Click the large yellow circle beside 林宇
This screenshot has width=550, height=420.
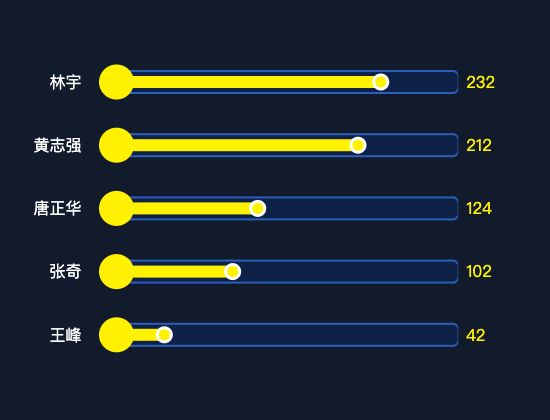(x=116, y=82)
